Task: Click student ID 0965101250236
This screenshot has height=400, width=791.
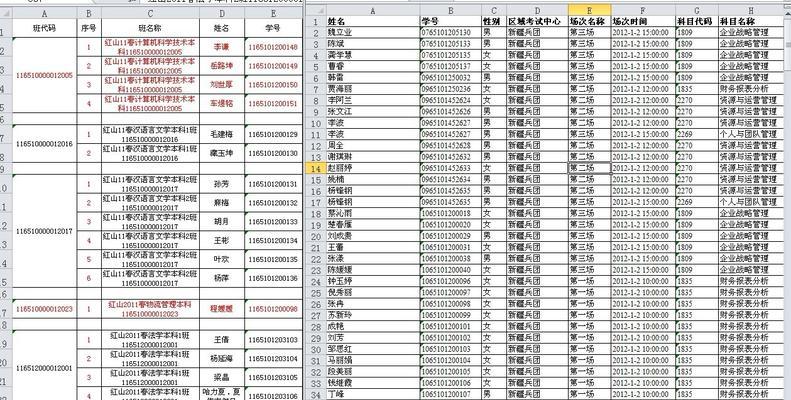Action: pyautogui.click(x=450, y=89)
